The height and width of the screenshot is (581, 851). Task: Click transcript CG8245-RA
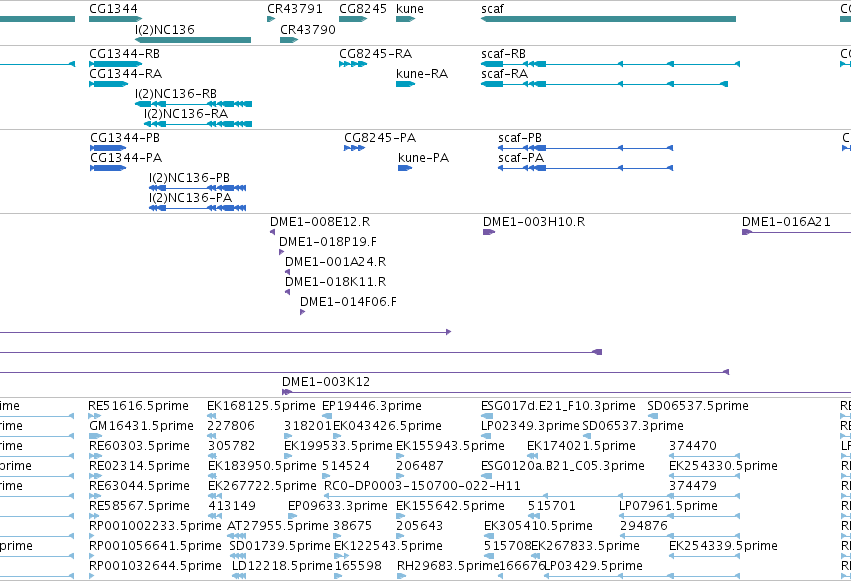coord(353,64)
